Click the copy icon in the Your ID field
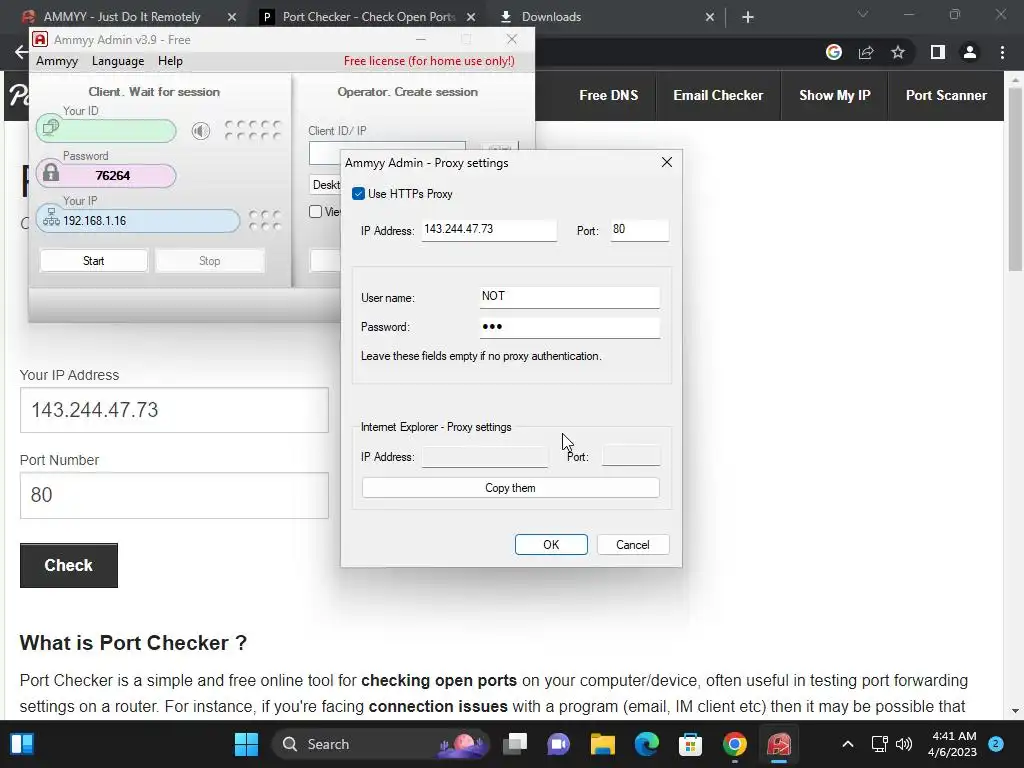 (51, 127)
